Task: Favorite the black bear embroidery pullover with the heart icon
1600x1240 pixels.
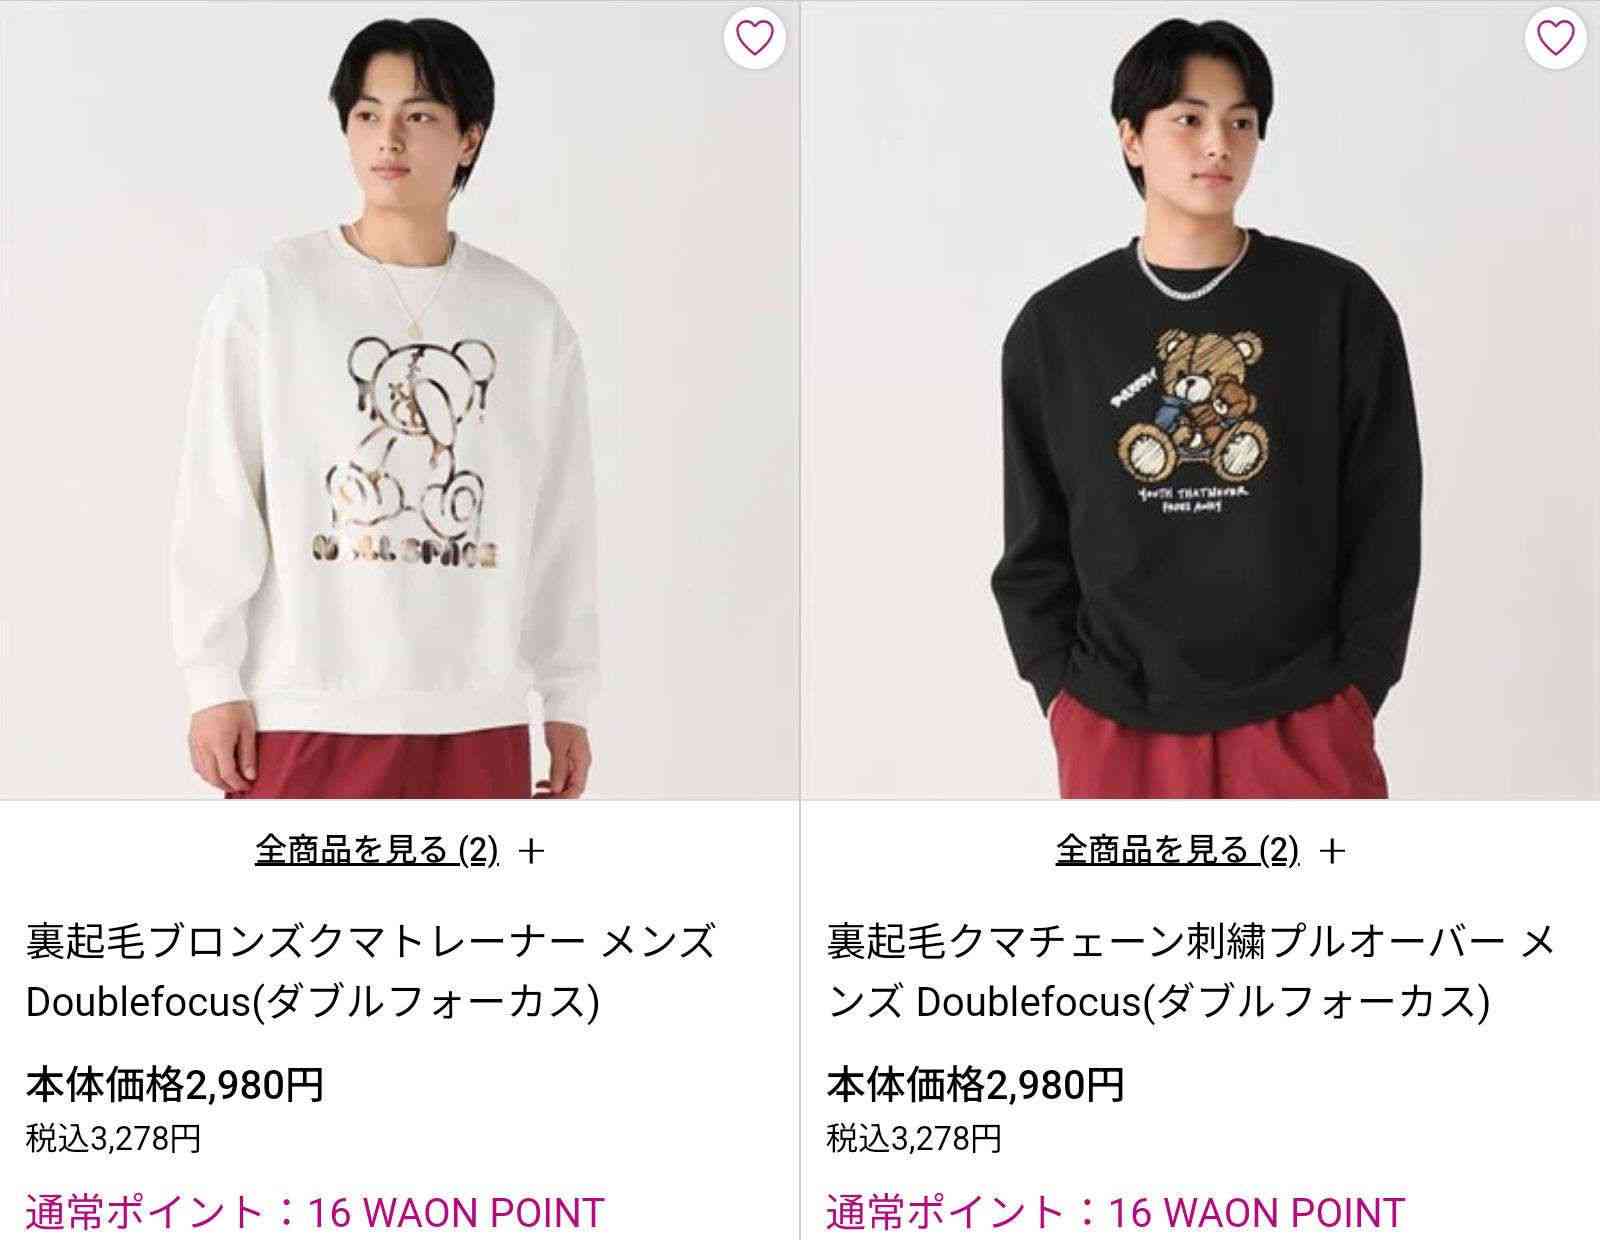Action: point(1555,38)
